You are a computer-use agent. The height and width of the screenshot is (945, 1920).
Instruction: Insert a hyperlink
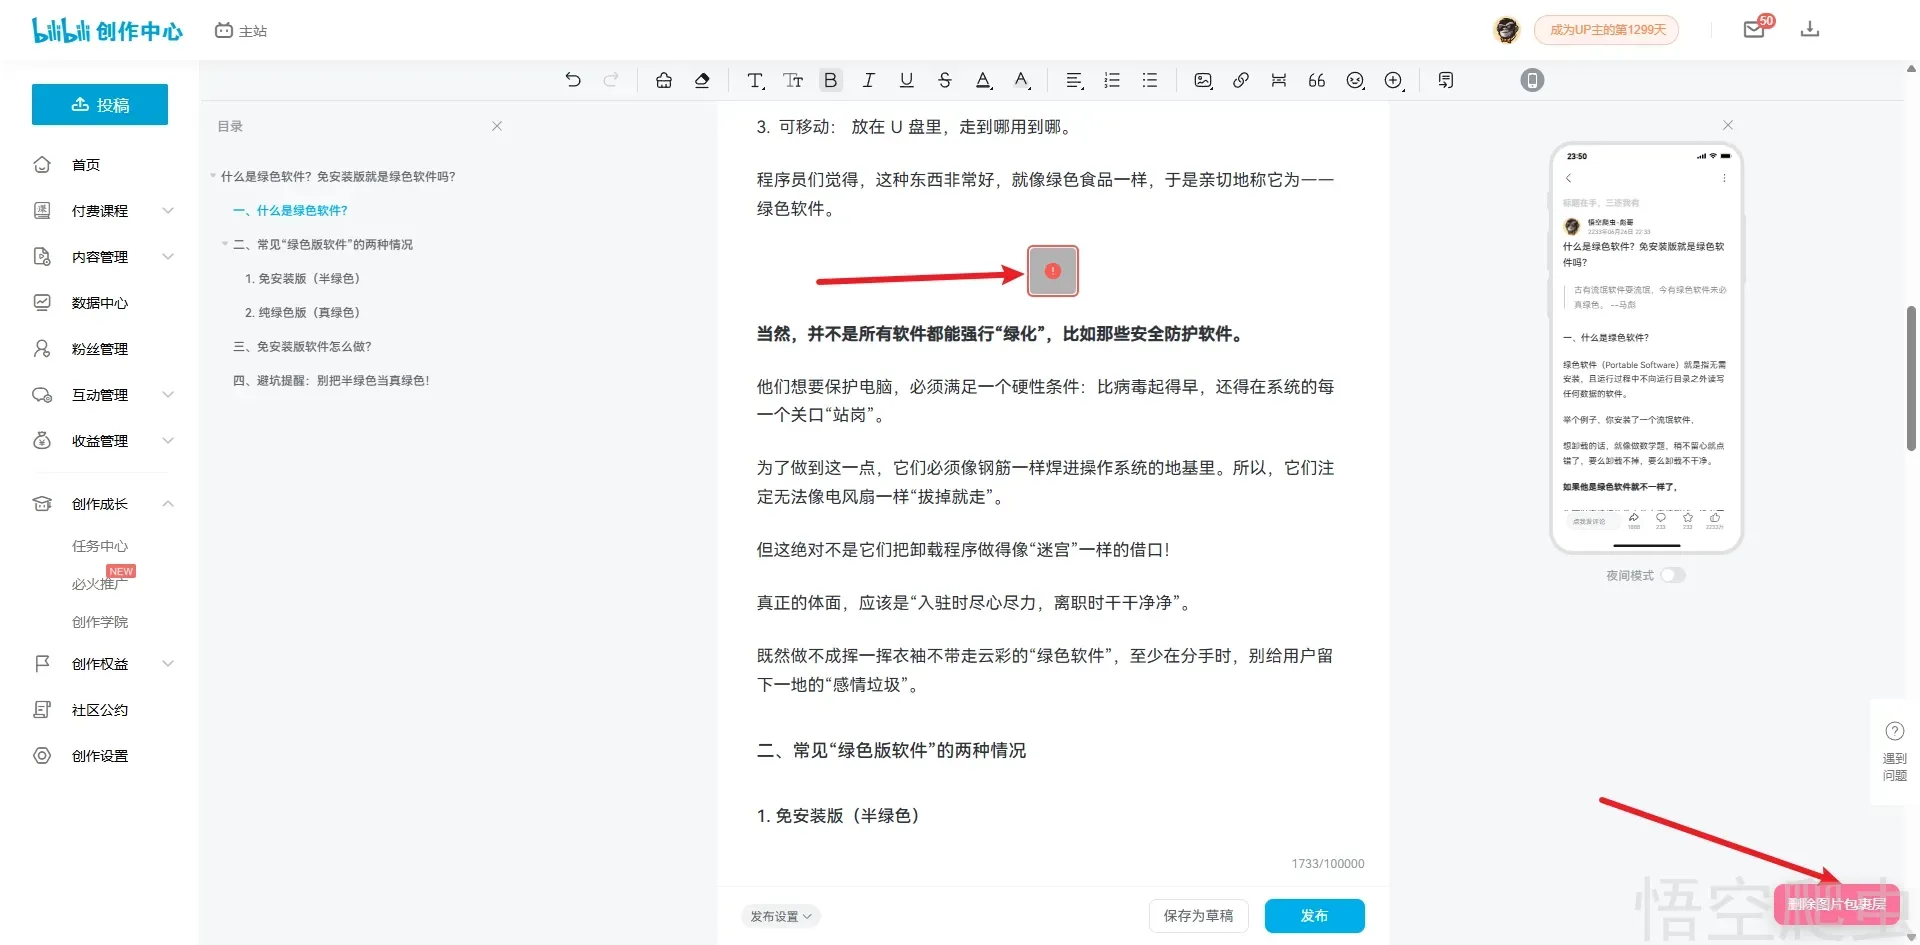point(1241,80)
